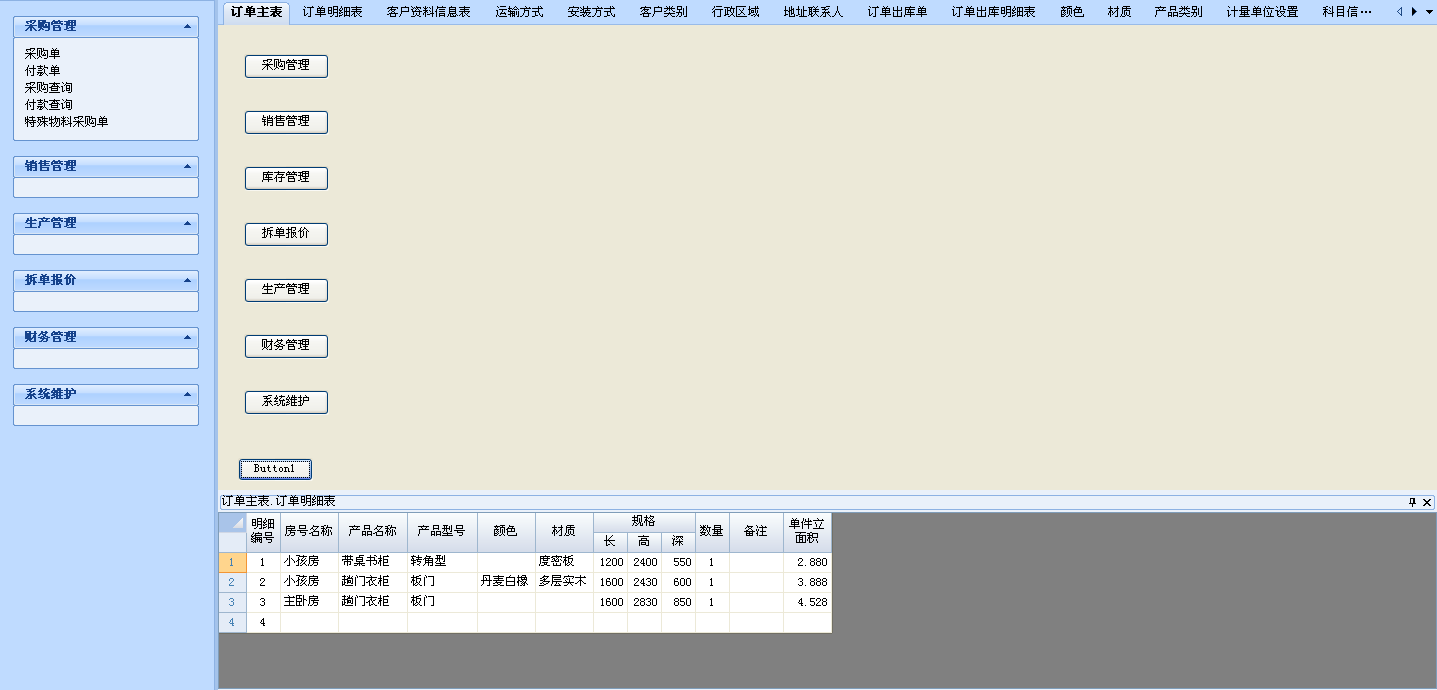Click the 拆单报价 button in main area
Viewport: 1437px width, 690px height.
coord(286,233)
